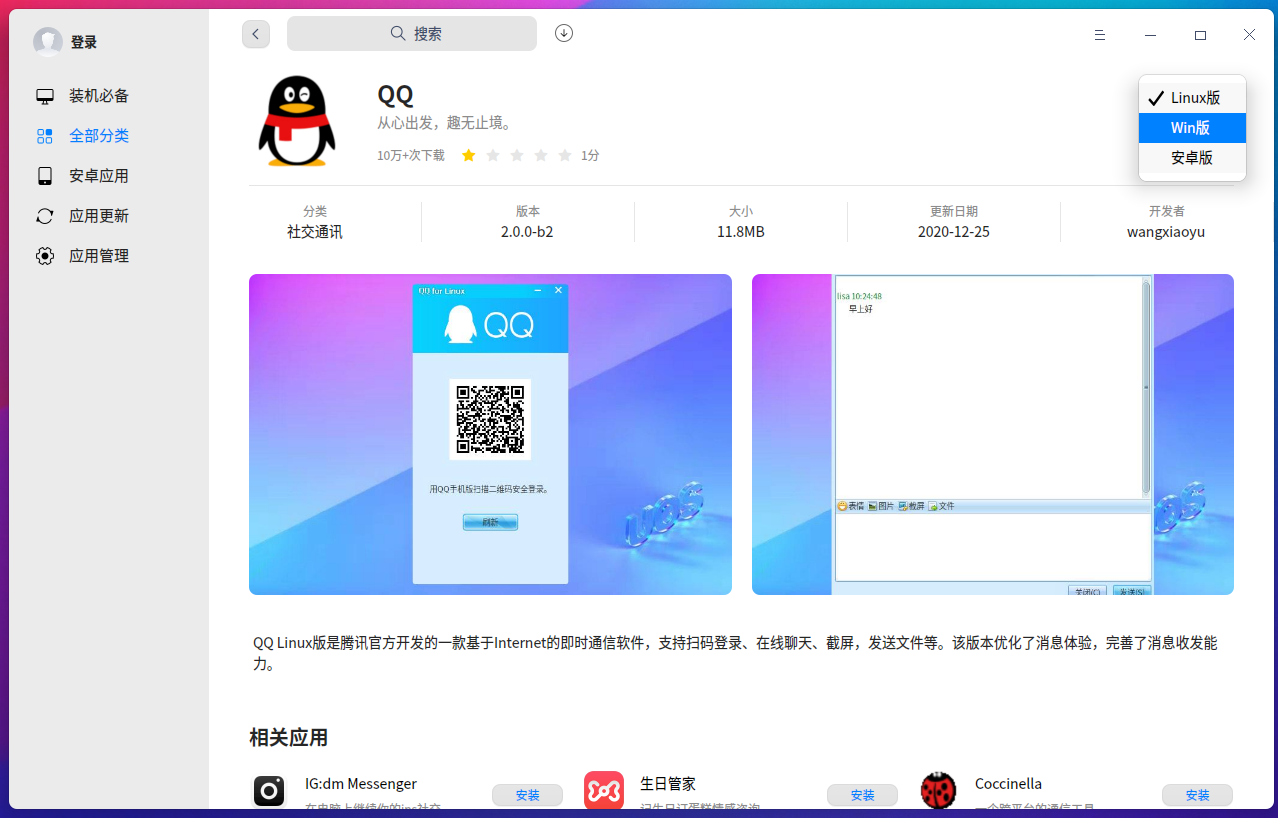Open the hamburger main menu
The width and height of the screenshot is (1278, 818).
pyautogui.click(x=1100, y=35)
